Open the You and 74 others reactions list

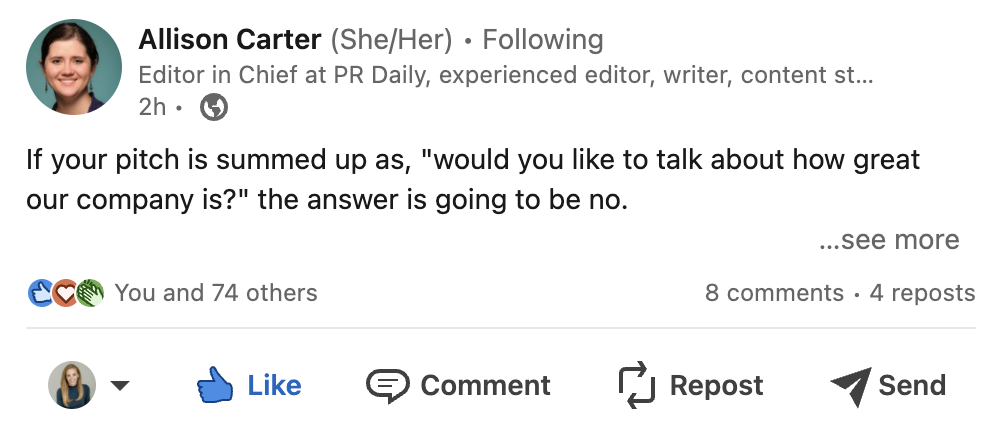(216, 293)
